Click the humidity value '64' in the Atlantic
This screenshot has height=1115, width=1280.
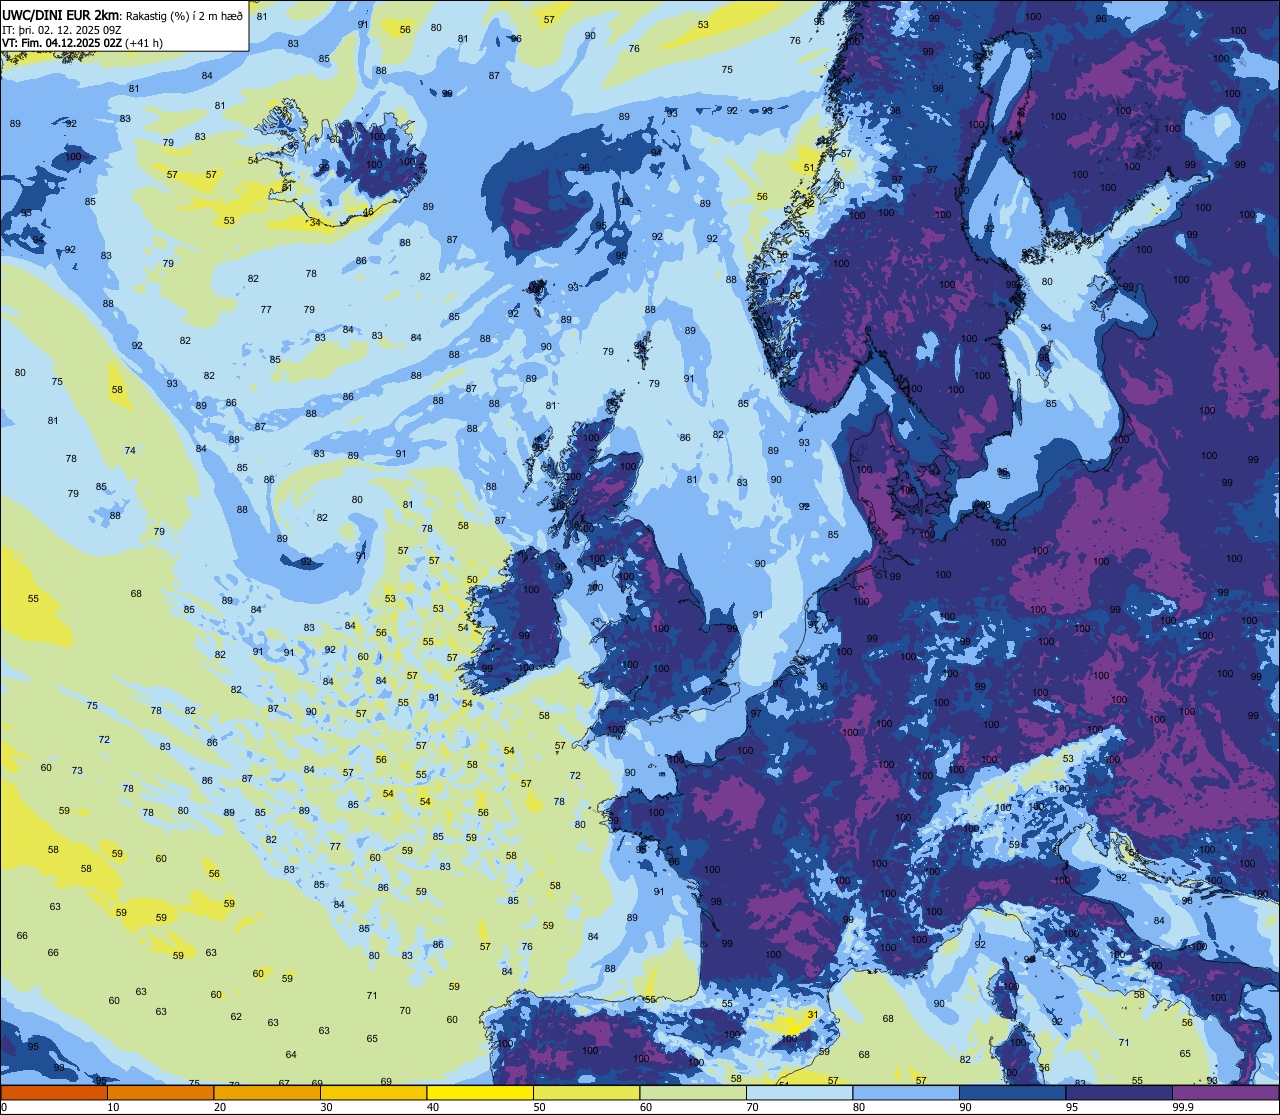[291, 1055]
